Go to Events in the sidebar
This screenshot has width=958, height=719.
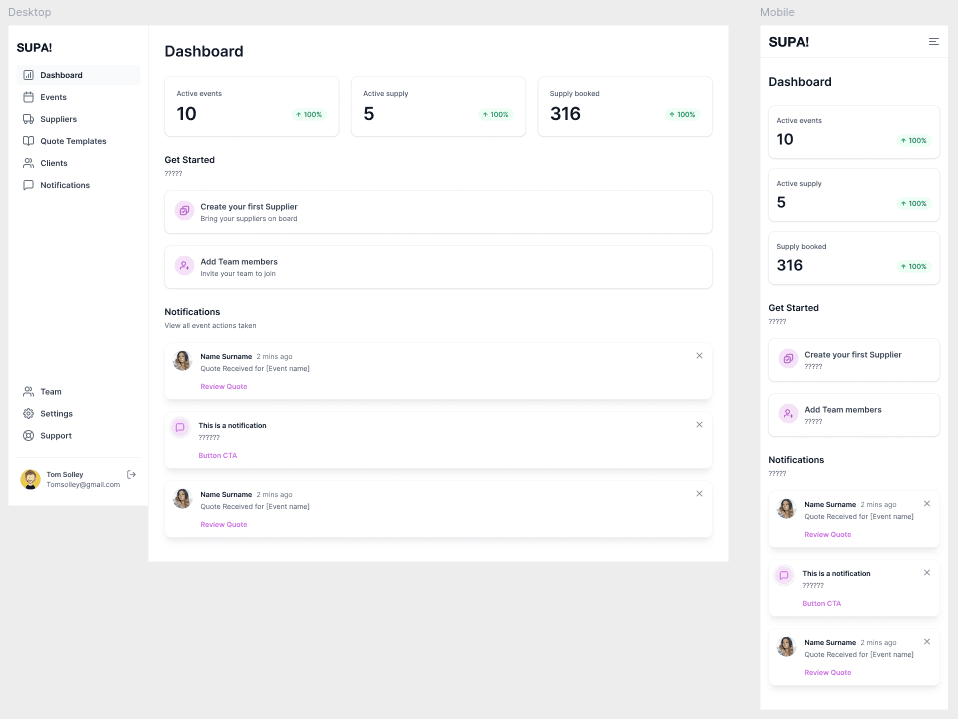tap(78, 97)
